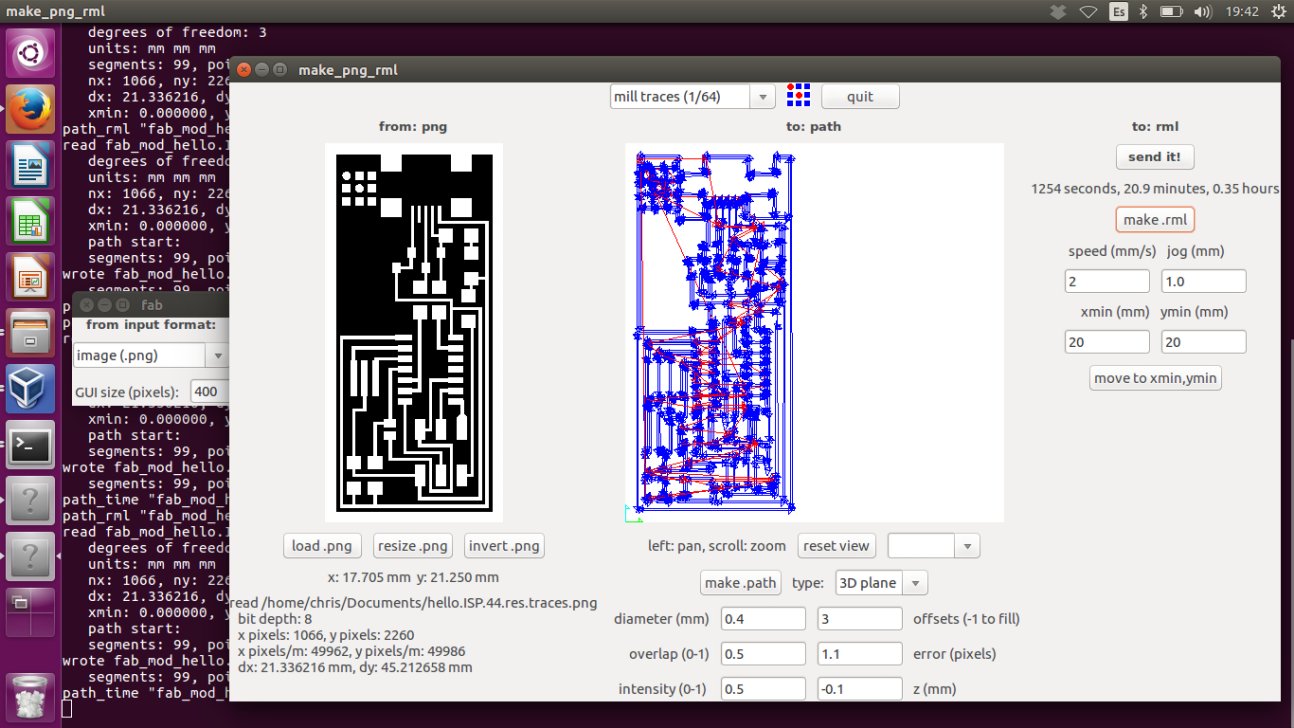Click the hello.ISP.44.res.traces.png file path text
The height and width of the screenshot is (728, 1294).
pyautogui.click(x=413, y=603)
